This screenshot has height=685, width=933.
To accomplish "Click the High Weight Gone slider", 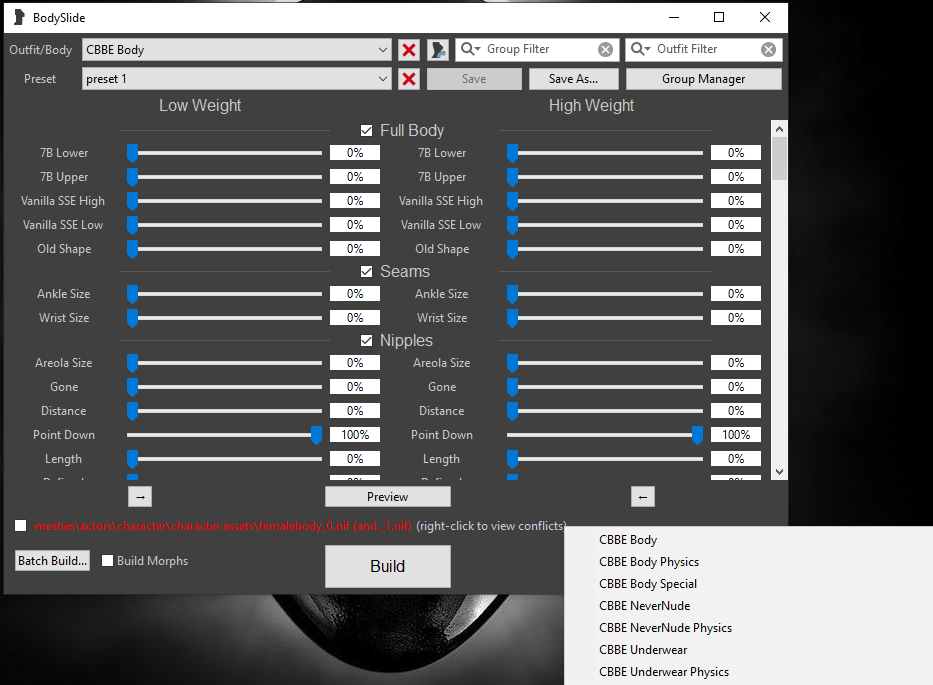I will (605, 387).
